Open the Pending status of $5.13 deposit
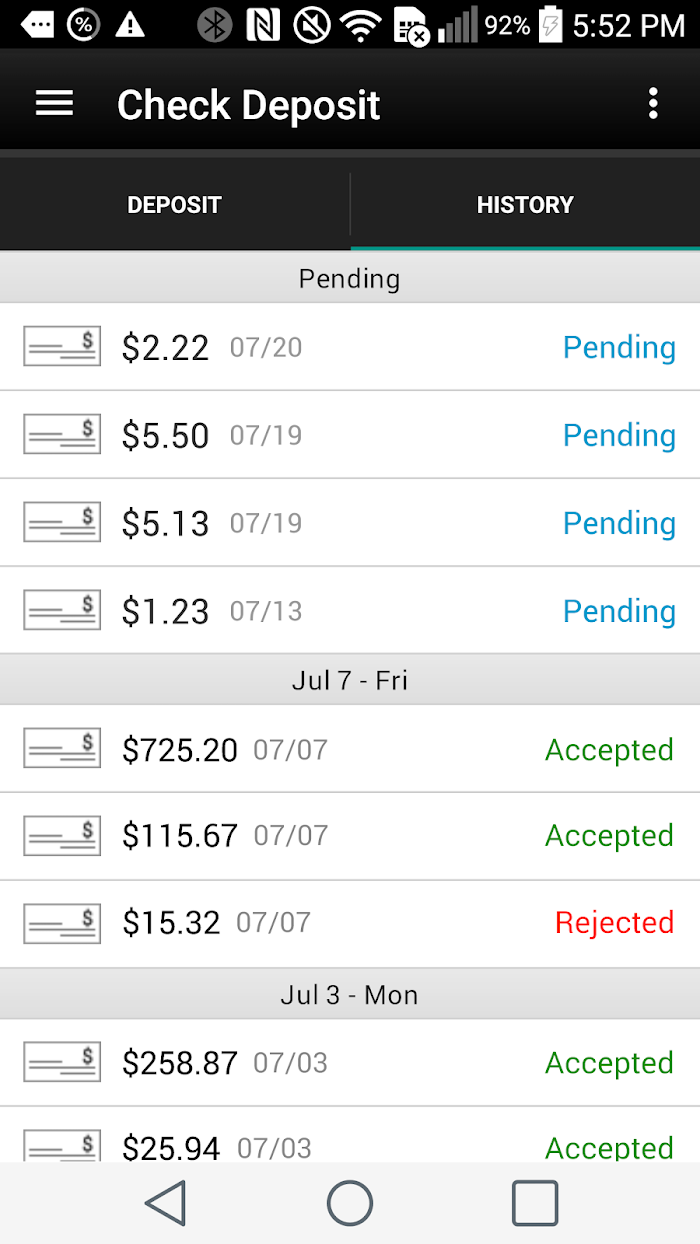The image size is (700, 1244). click(x=619, y=523)
